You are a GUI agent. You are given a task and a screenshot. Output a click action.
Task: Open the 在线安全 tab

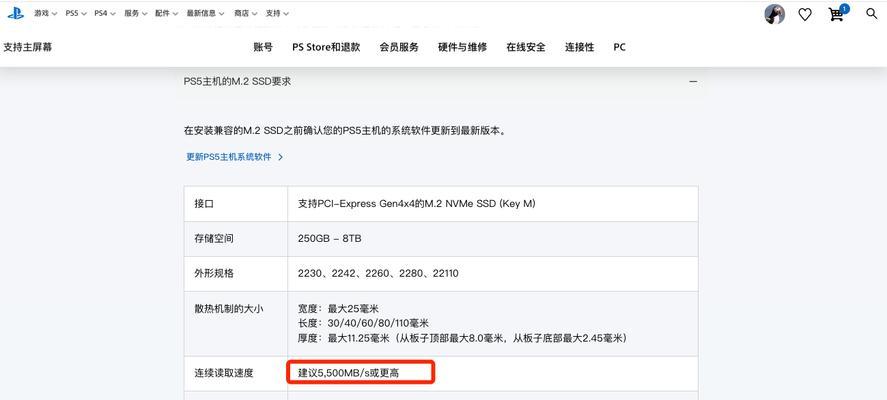click(526, 48)
